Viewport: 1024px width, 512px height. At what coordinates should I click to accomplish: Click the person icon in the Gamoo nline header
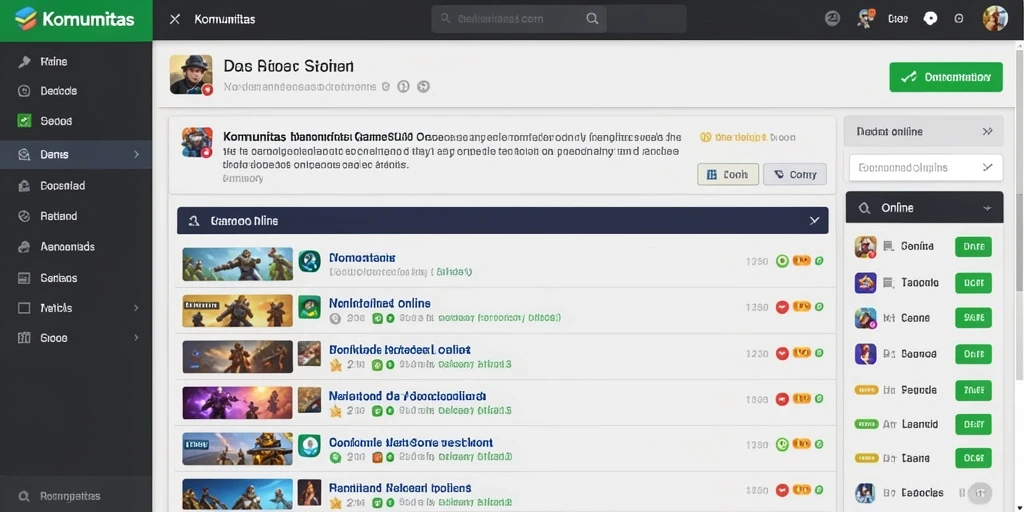click(193, 221)
